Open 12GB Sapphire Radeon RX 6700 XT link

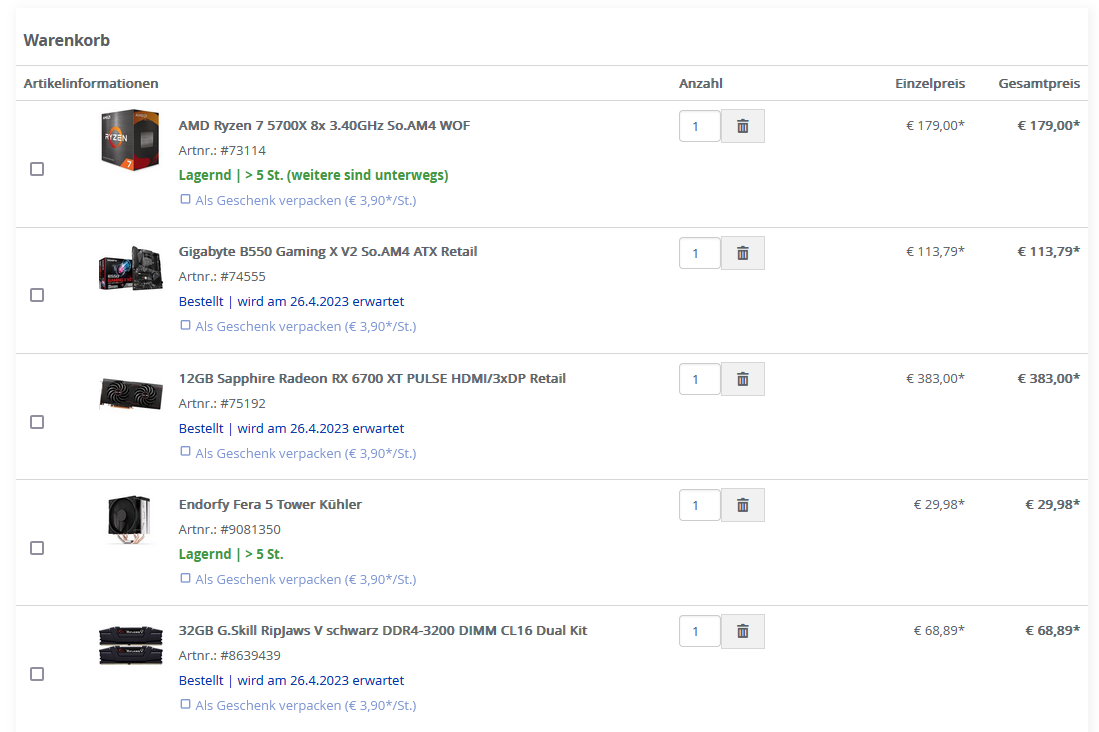(371, 379)
